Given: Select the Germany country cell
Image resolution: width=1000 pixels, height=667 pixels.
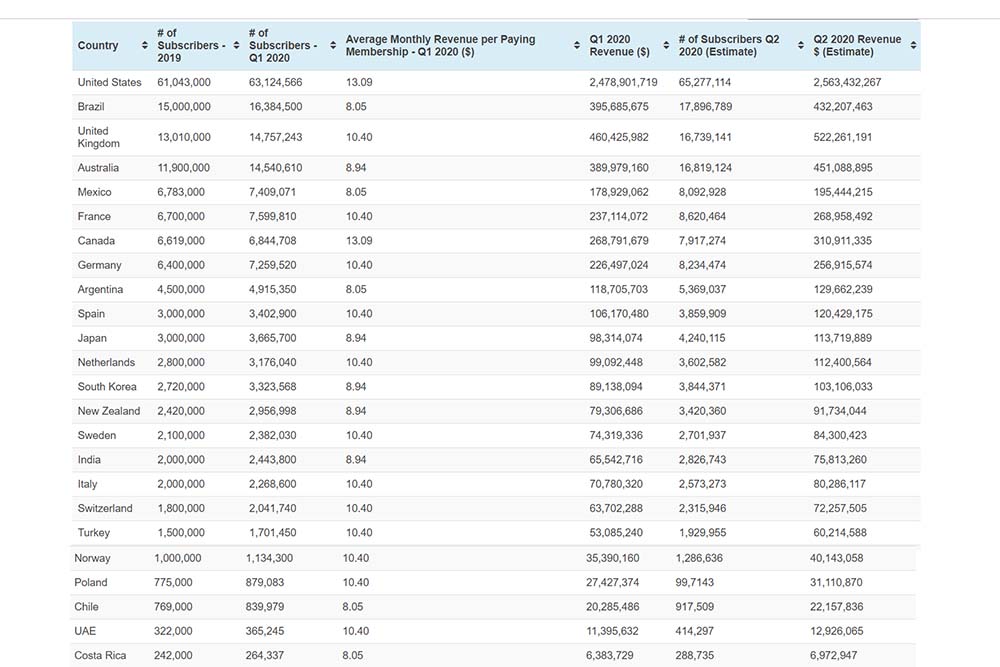Looking at the screenshot, I should (99, 265).
